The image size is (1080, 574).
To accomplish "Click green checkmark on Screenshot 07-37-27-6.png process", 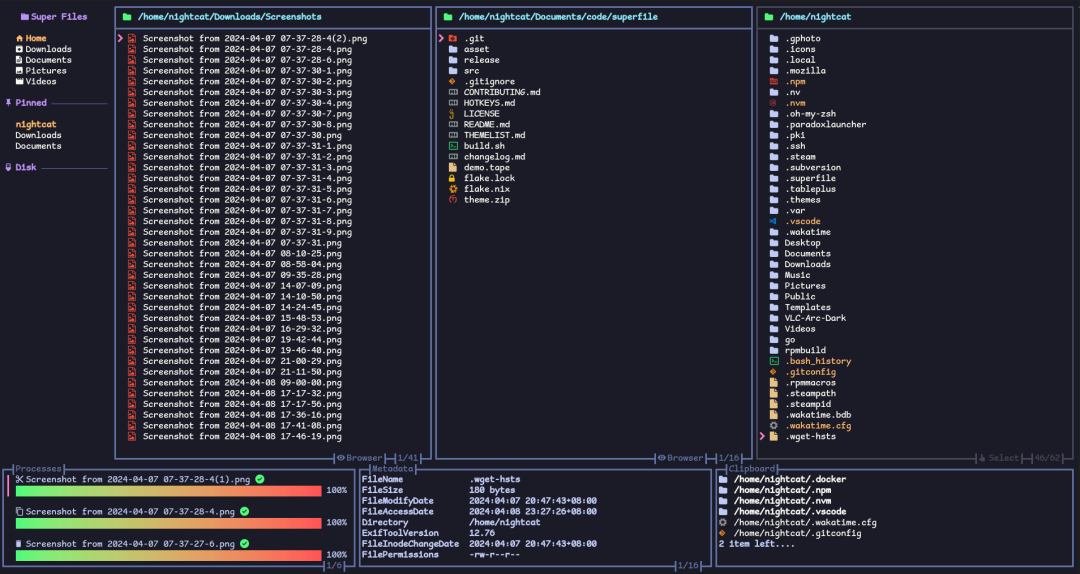I will pyautogui.click(x=245, y=544).
